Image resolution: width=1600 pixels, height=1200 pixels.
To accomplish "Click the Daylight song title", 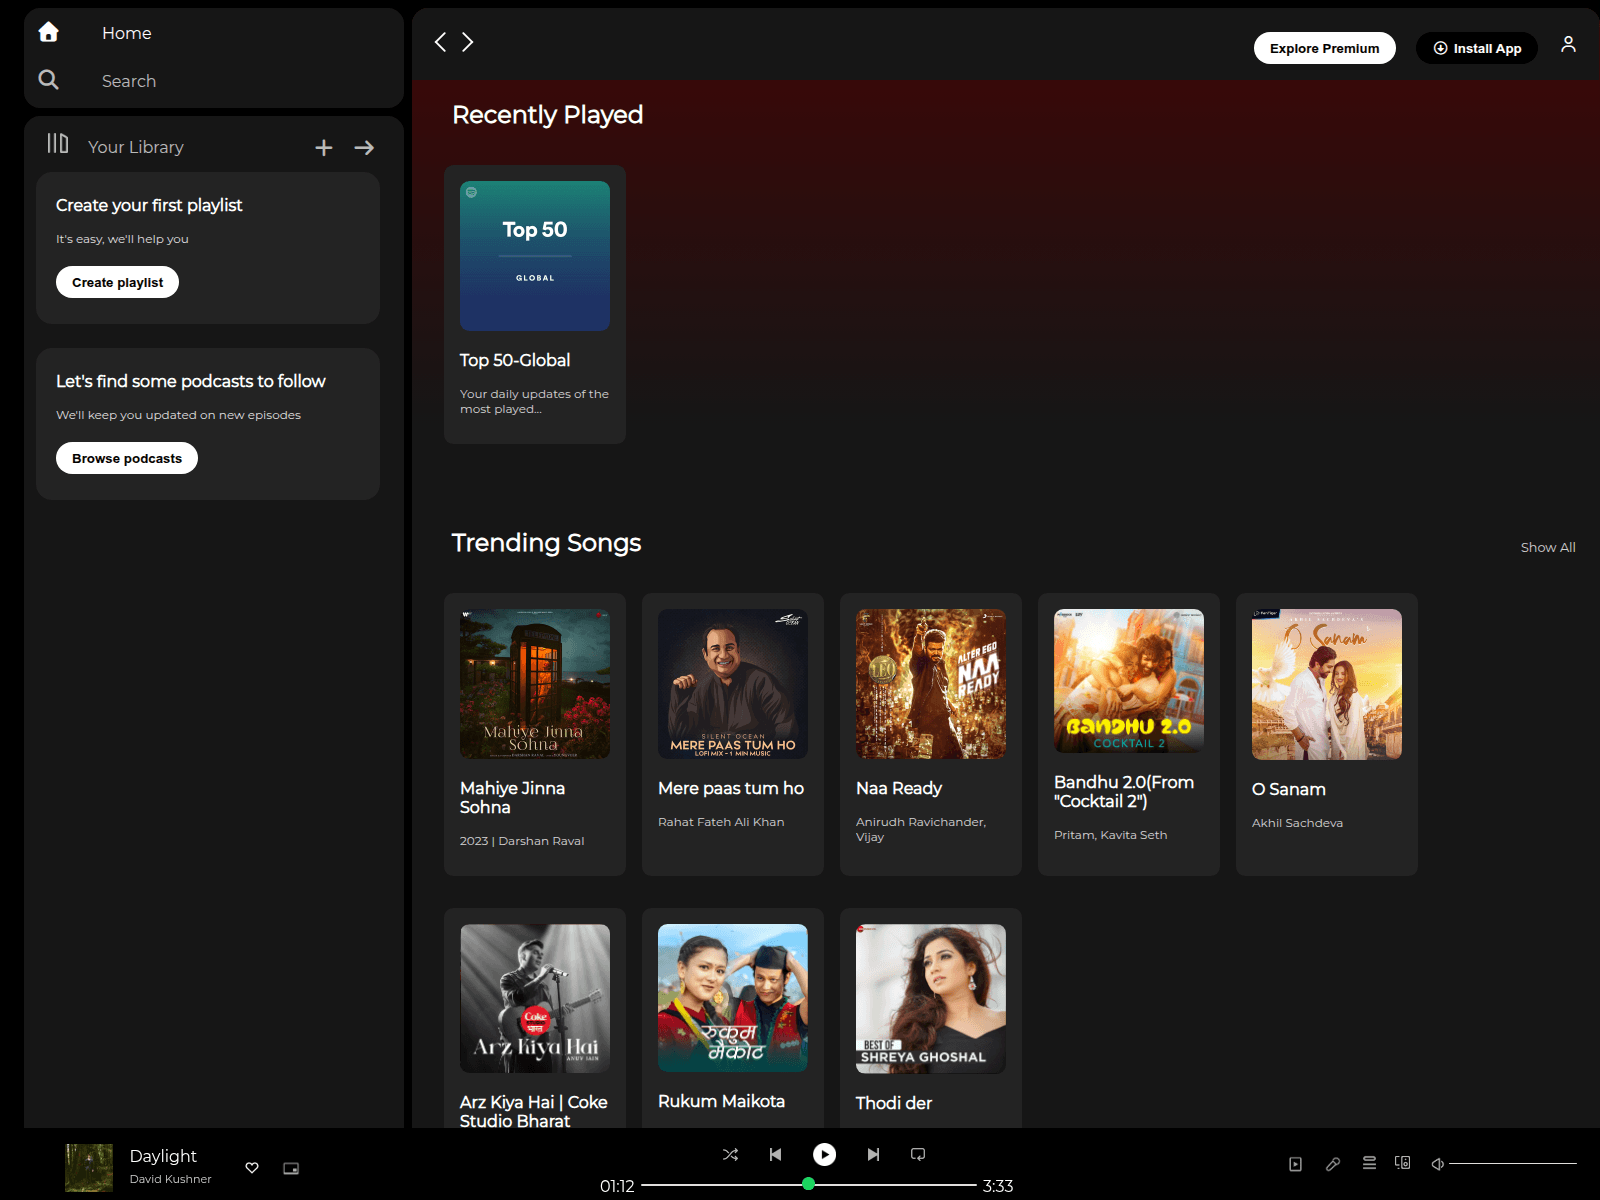I will pos(163,1156).
